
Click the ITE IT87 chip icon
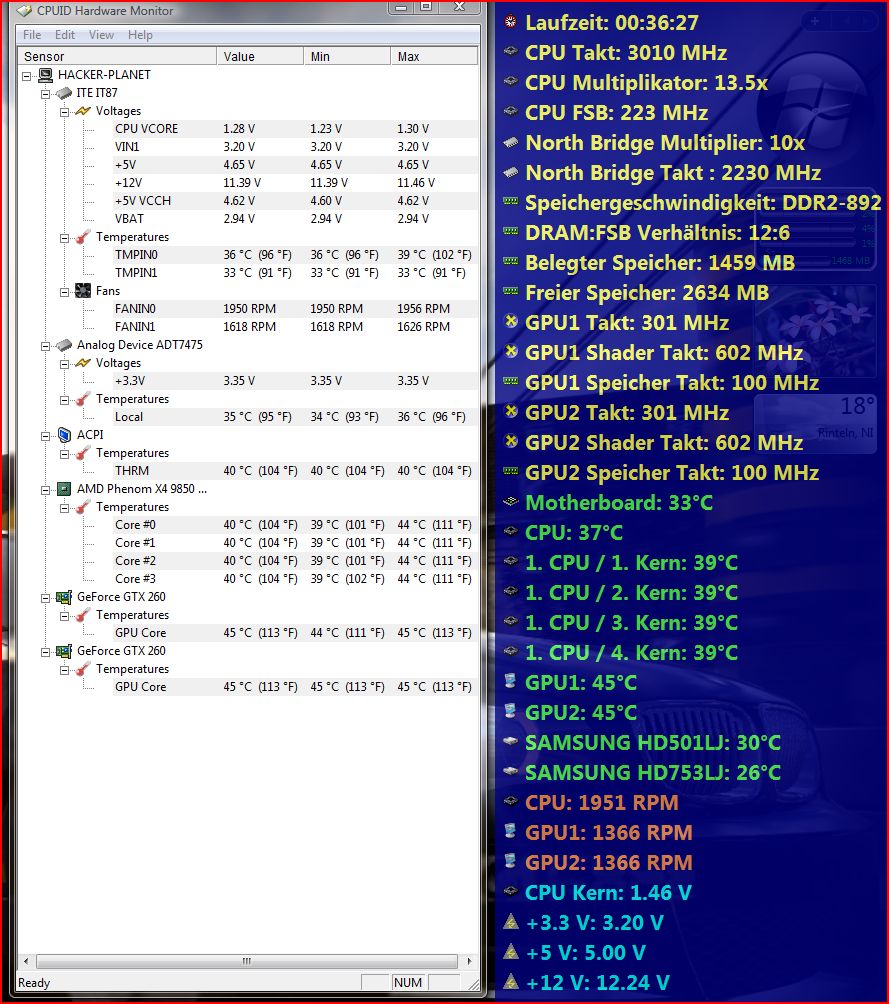64,93
